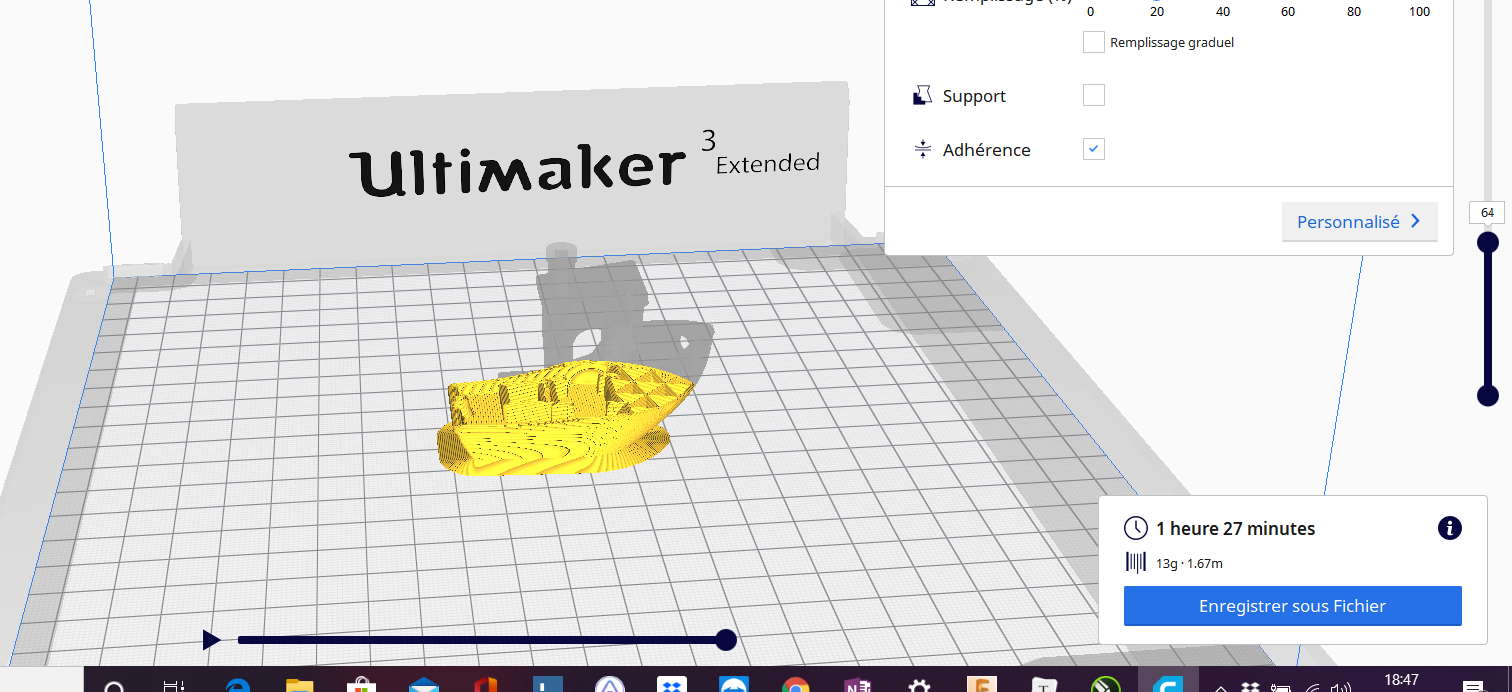Click the clock icon beside print time
The width and height of the screenshot is (1512, 692).
(x=1135, y=528)
